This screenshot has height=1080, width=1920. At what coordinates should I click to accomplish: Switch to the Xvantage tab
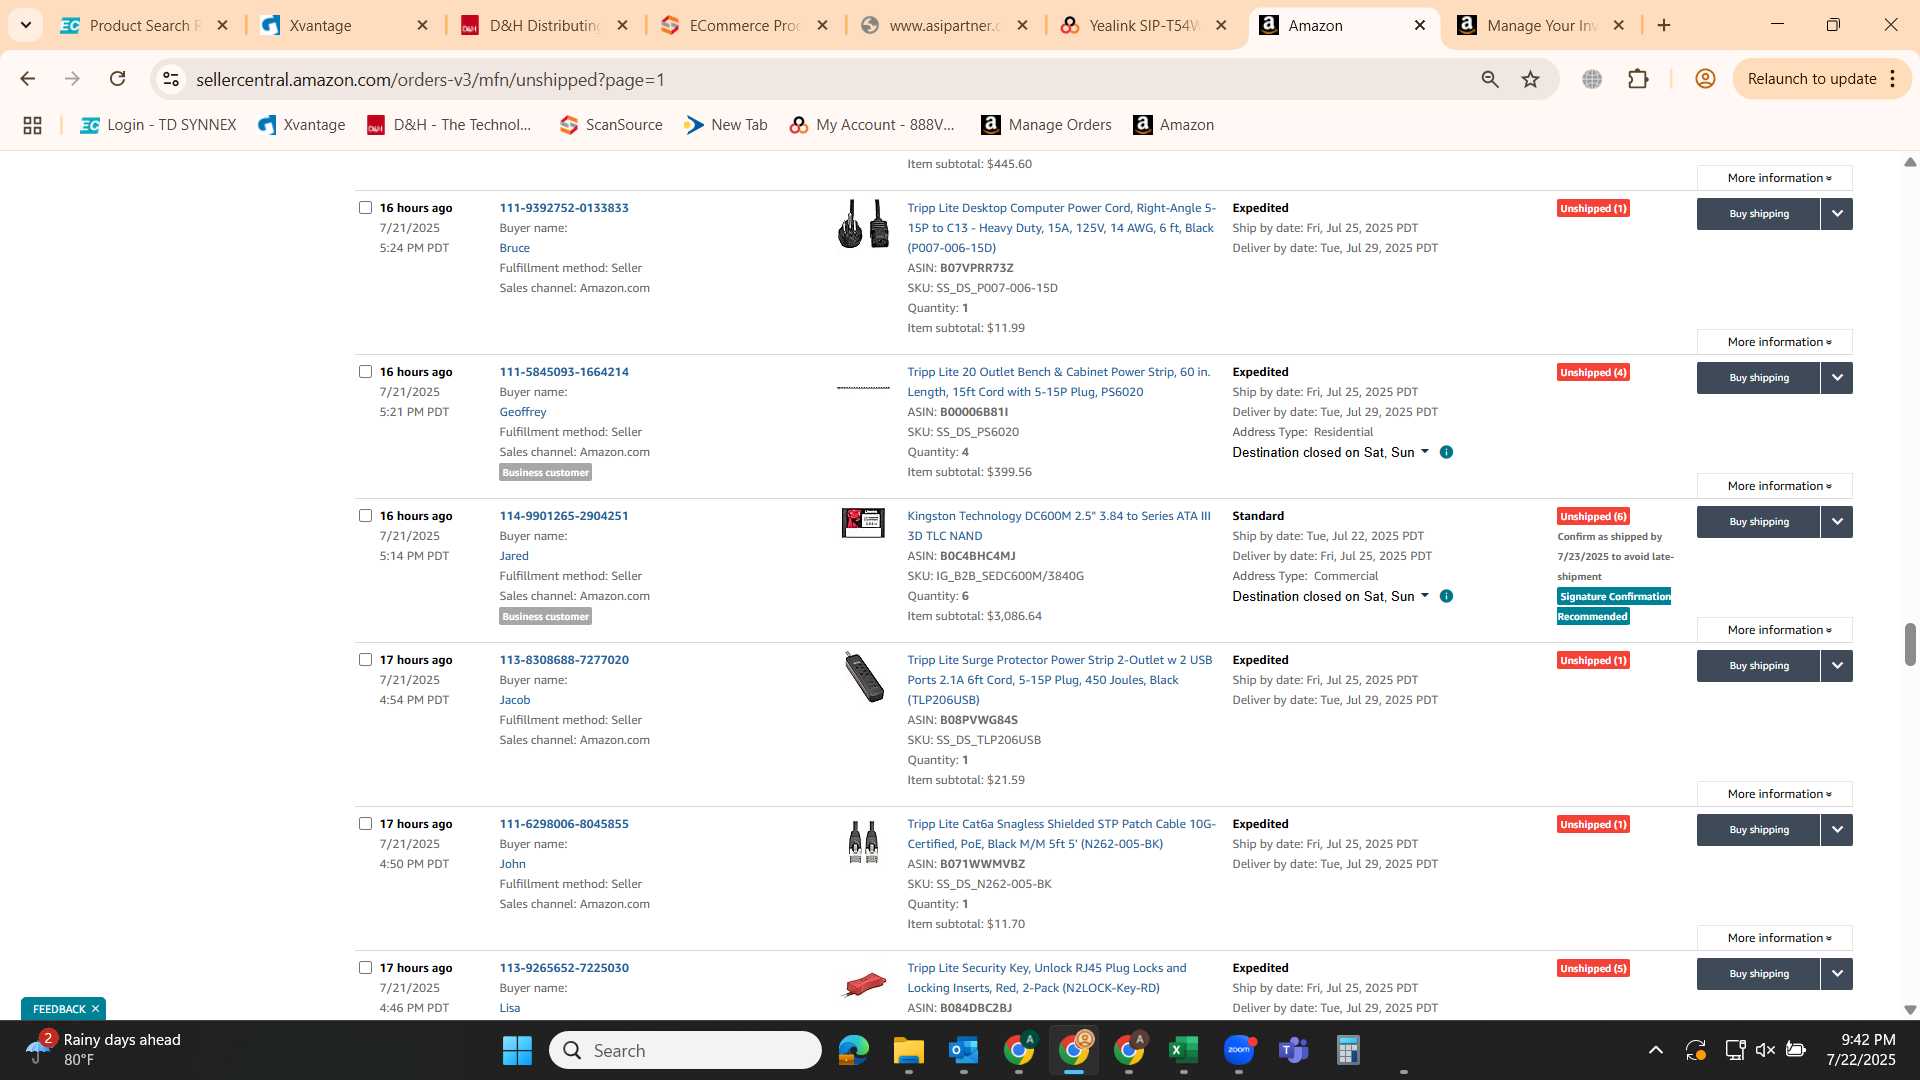pos(345,25)
